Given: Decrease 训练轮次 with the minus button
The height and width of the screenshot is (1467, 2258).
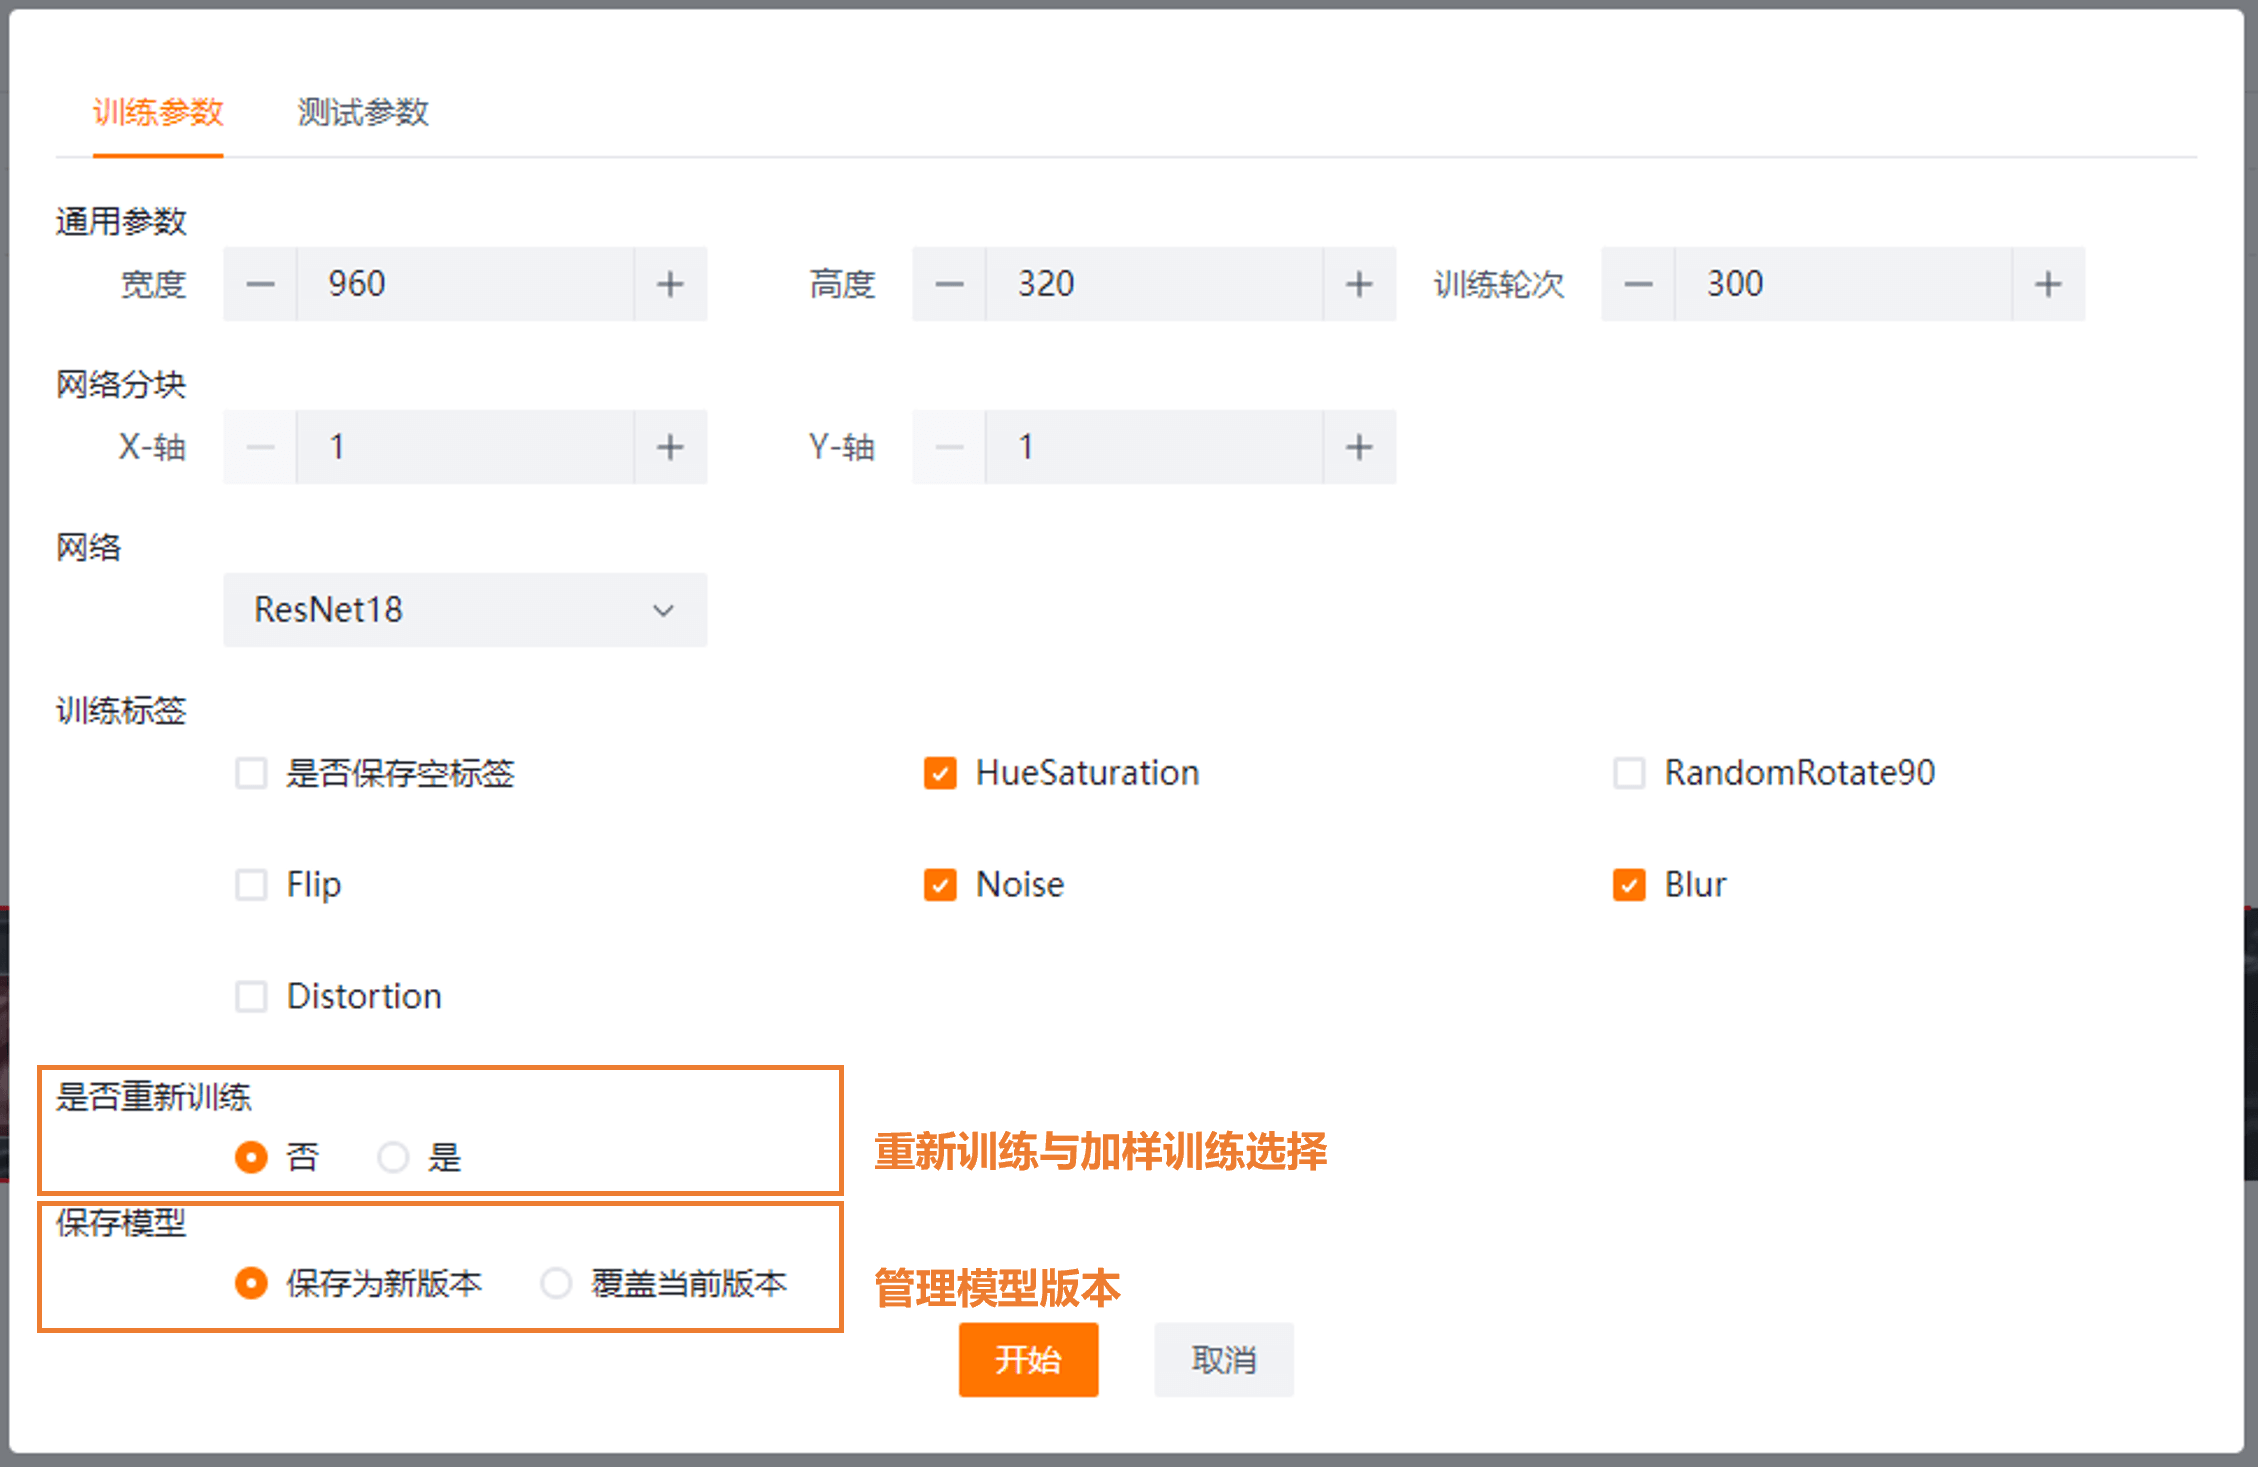Looking at the screenshot, I should coord(1638,284).
